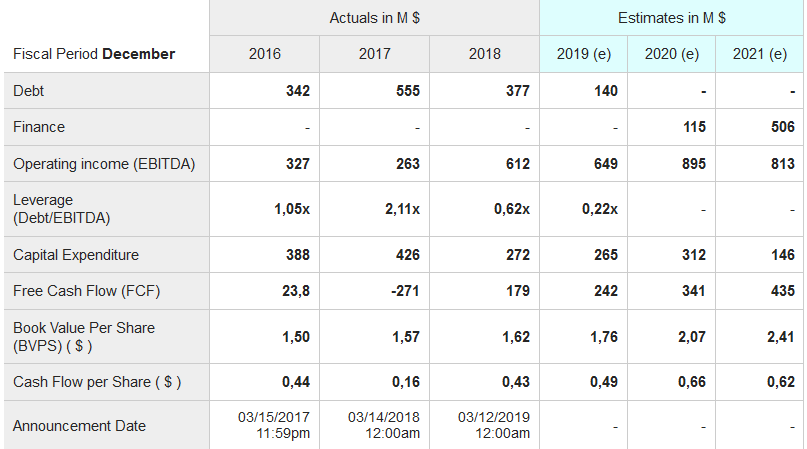Screen dimensions: 807x449
Task: Select the 2019 (e) column header
Action: click(x=584, y=54)
